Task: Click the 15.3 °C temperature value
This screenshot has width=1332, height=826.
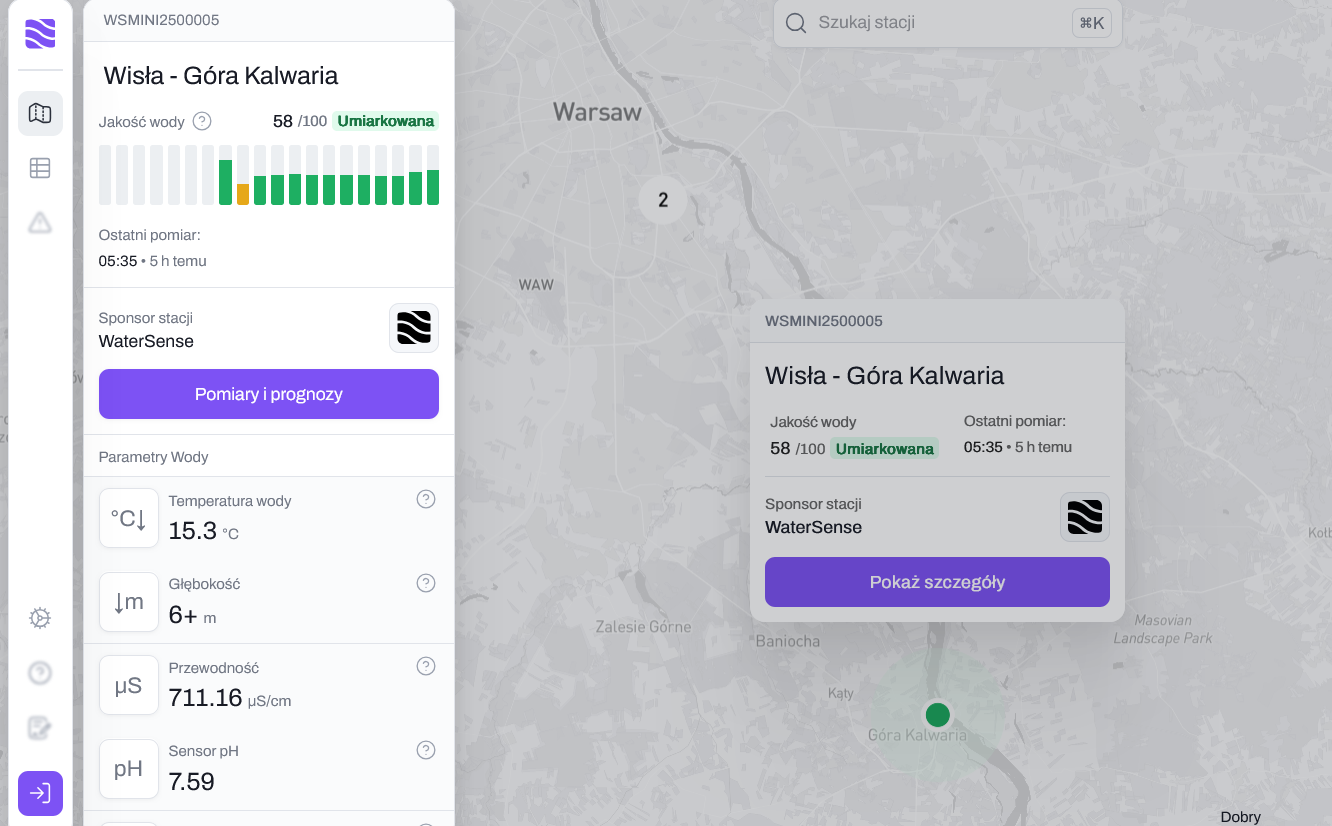Action: click(204, 531)
